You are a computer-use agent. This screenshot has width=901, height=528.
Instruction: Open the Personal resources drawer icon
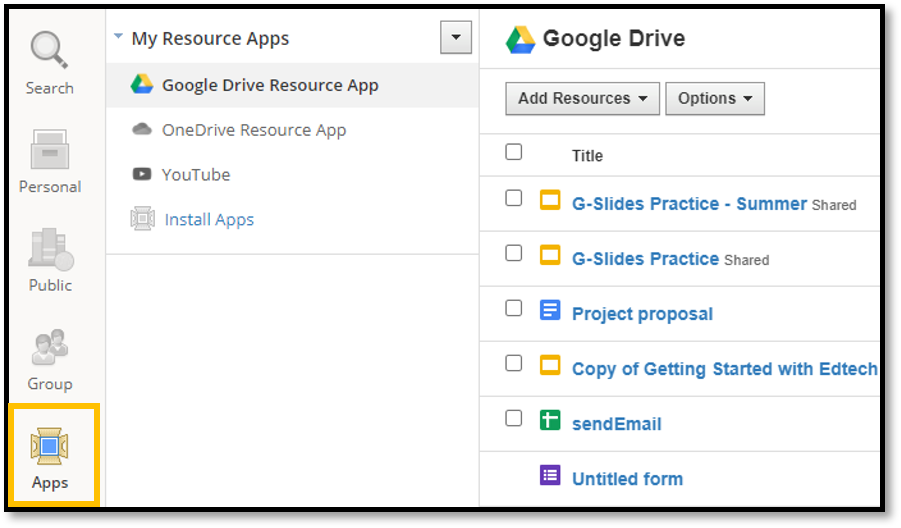click(x=50, y=149)
